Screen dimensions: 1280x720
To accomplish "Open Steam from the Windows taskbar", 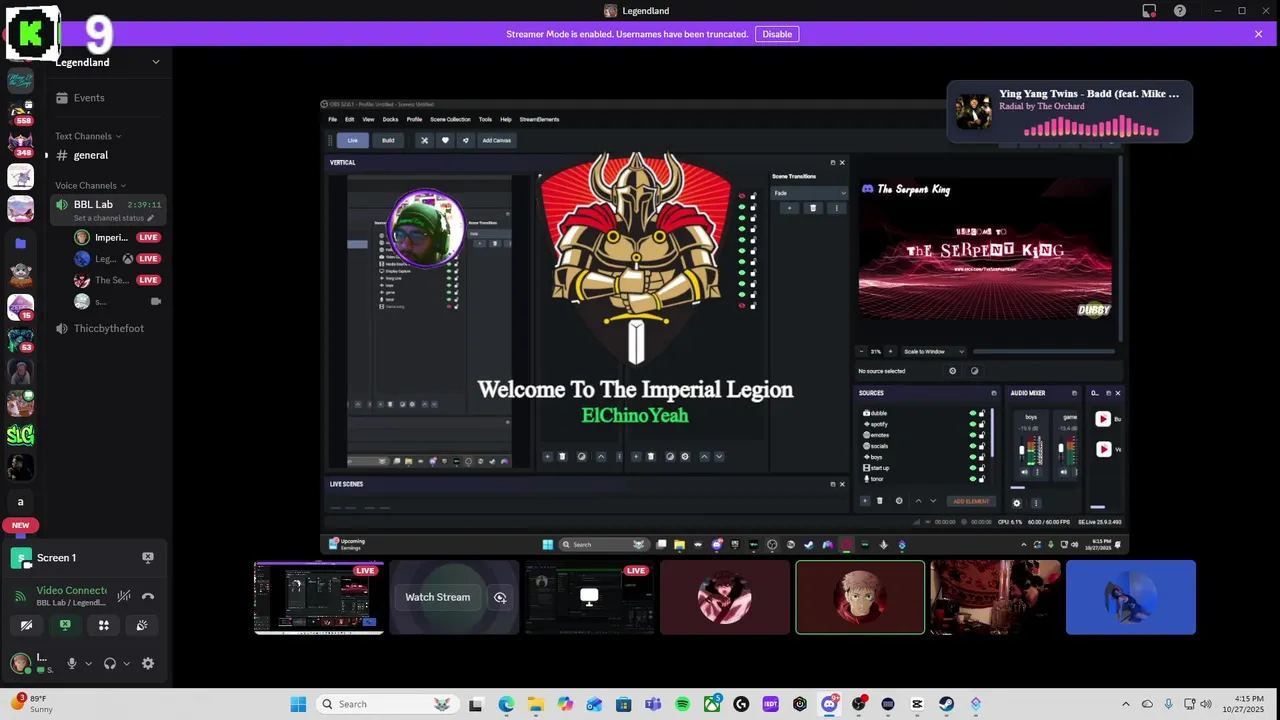I will [x=946, y=704].
